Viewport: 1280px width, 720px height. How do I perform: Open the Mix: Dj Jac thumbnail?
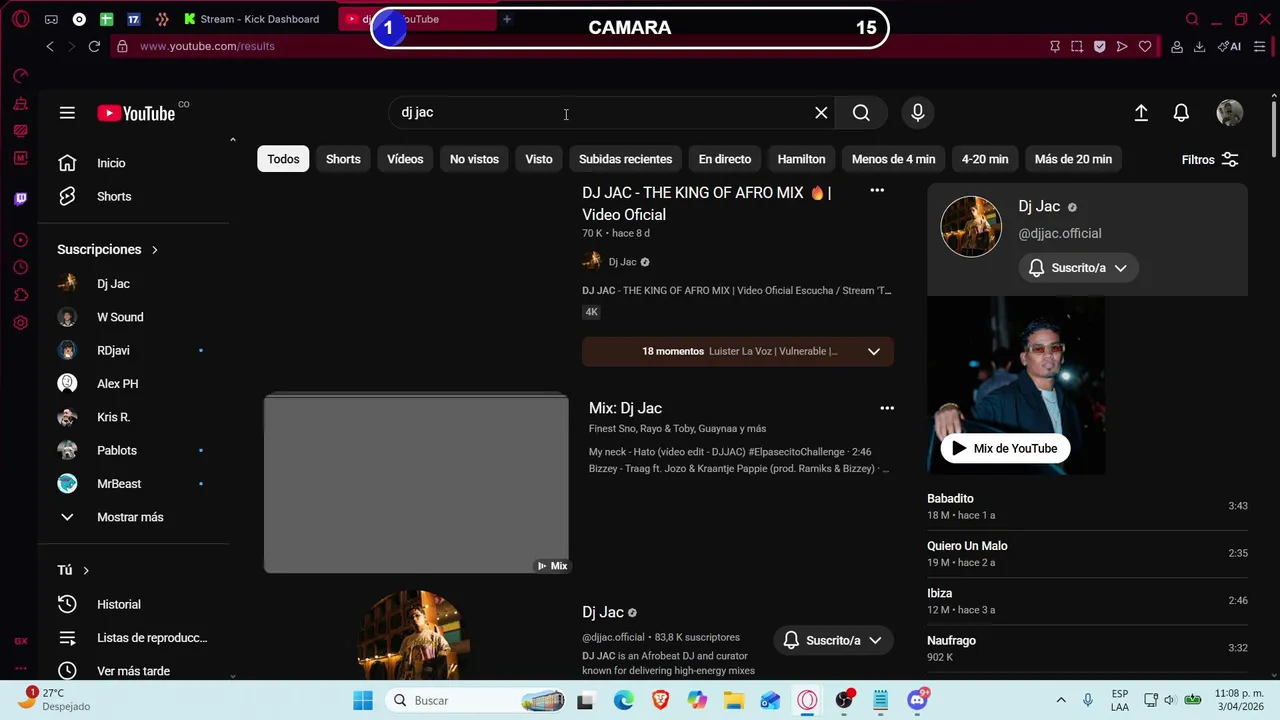[416, 484]
